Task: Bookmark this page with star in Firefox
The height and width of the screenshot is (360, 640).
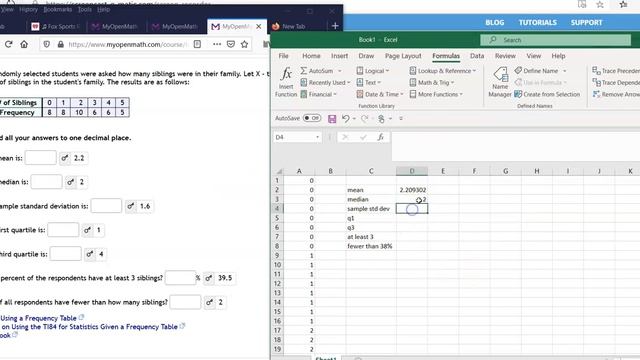Action: click(244, 44)
